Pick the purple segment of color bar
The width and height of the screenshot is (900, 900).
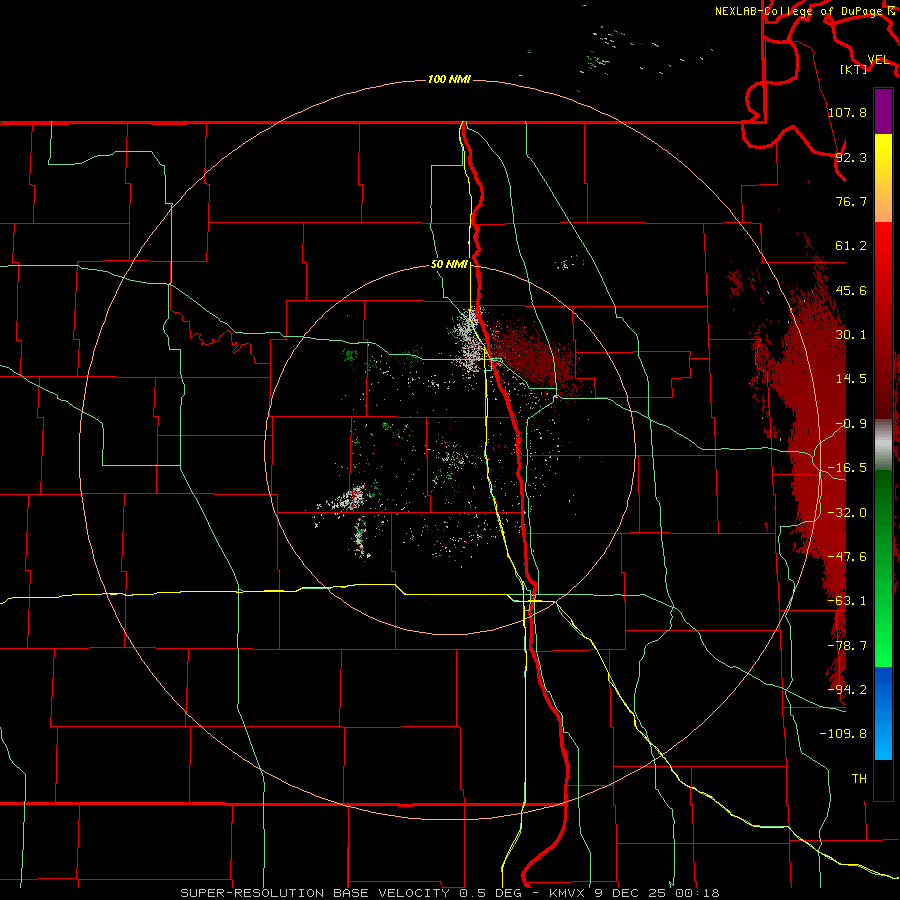click(x=883, y=111)
